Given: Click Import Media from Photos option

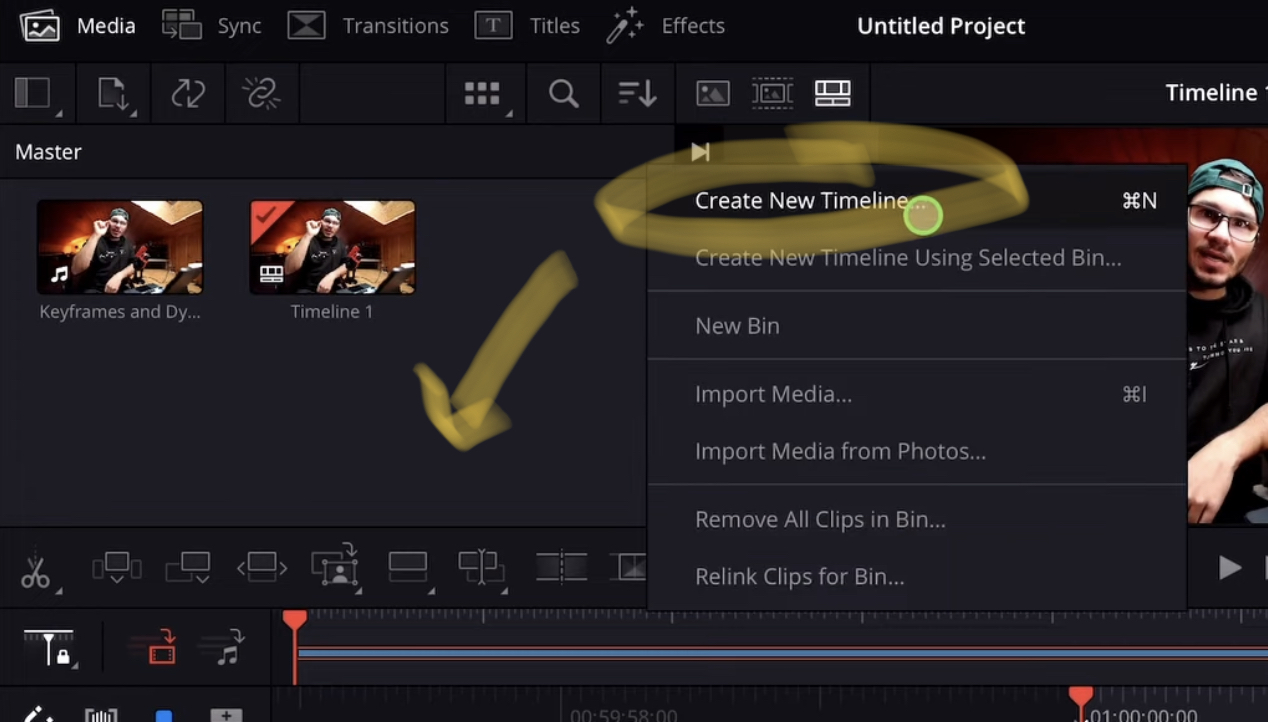Looking at the screenshot, I should tap(841, 451).
